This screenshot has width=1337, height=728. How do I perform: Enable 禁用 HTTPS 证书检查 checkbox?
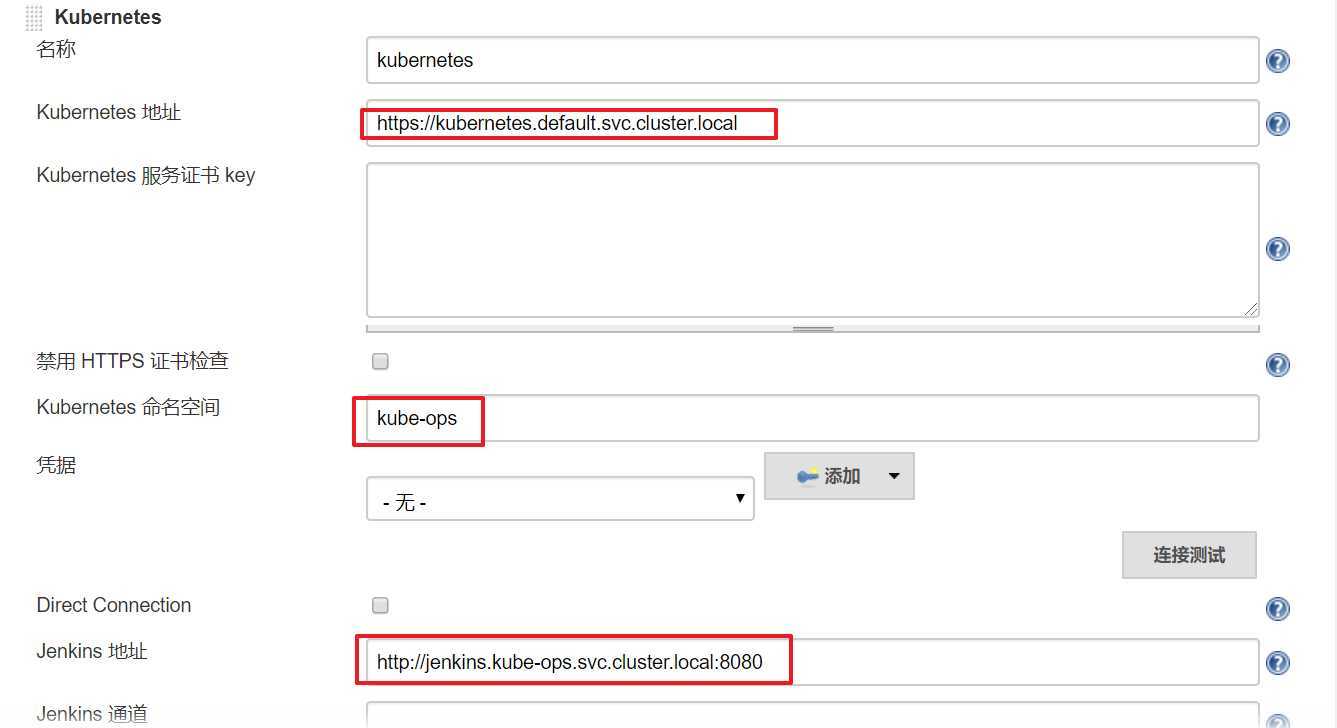coord(380,361)
